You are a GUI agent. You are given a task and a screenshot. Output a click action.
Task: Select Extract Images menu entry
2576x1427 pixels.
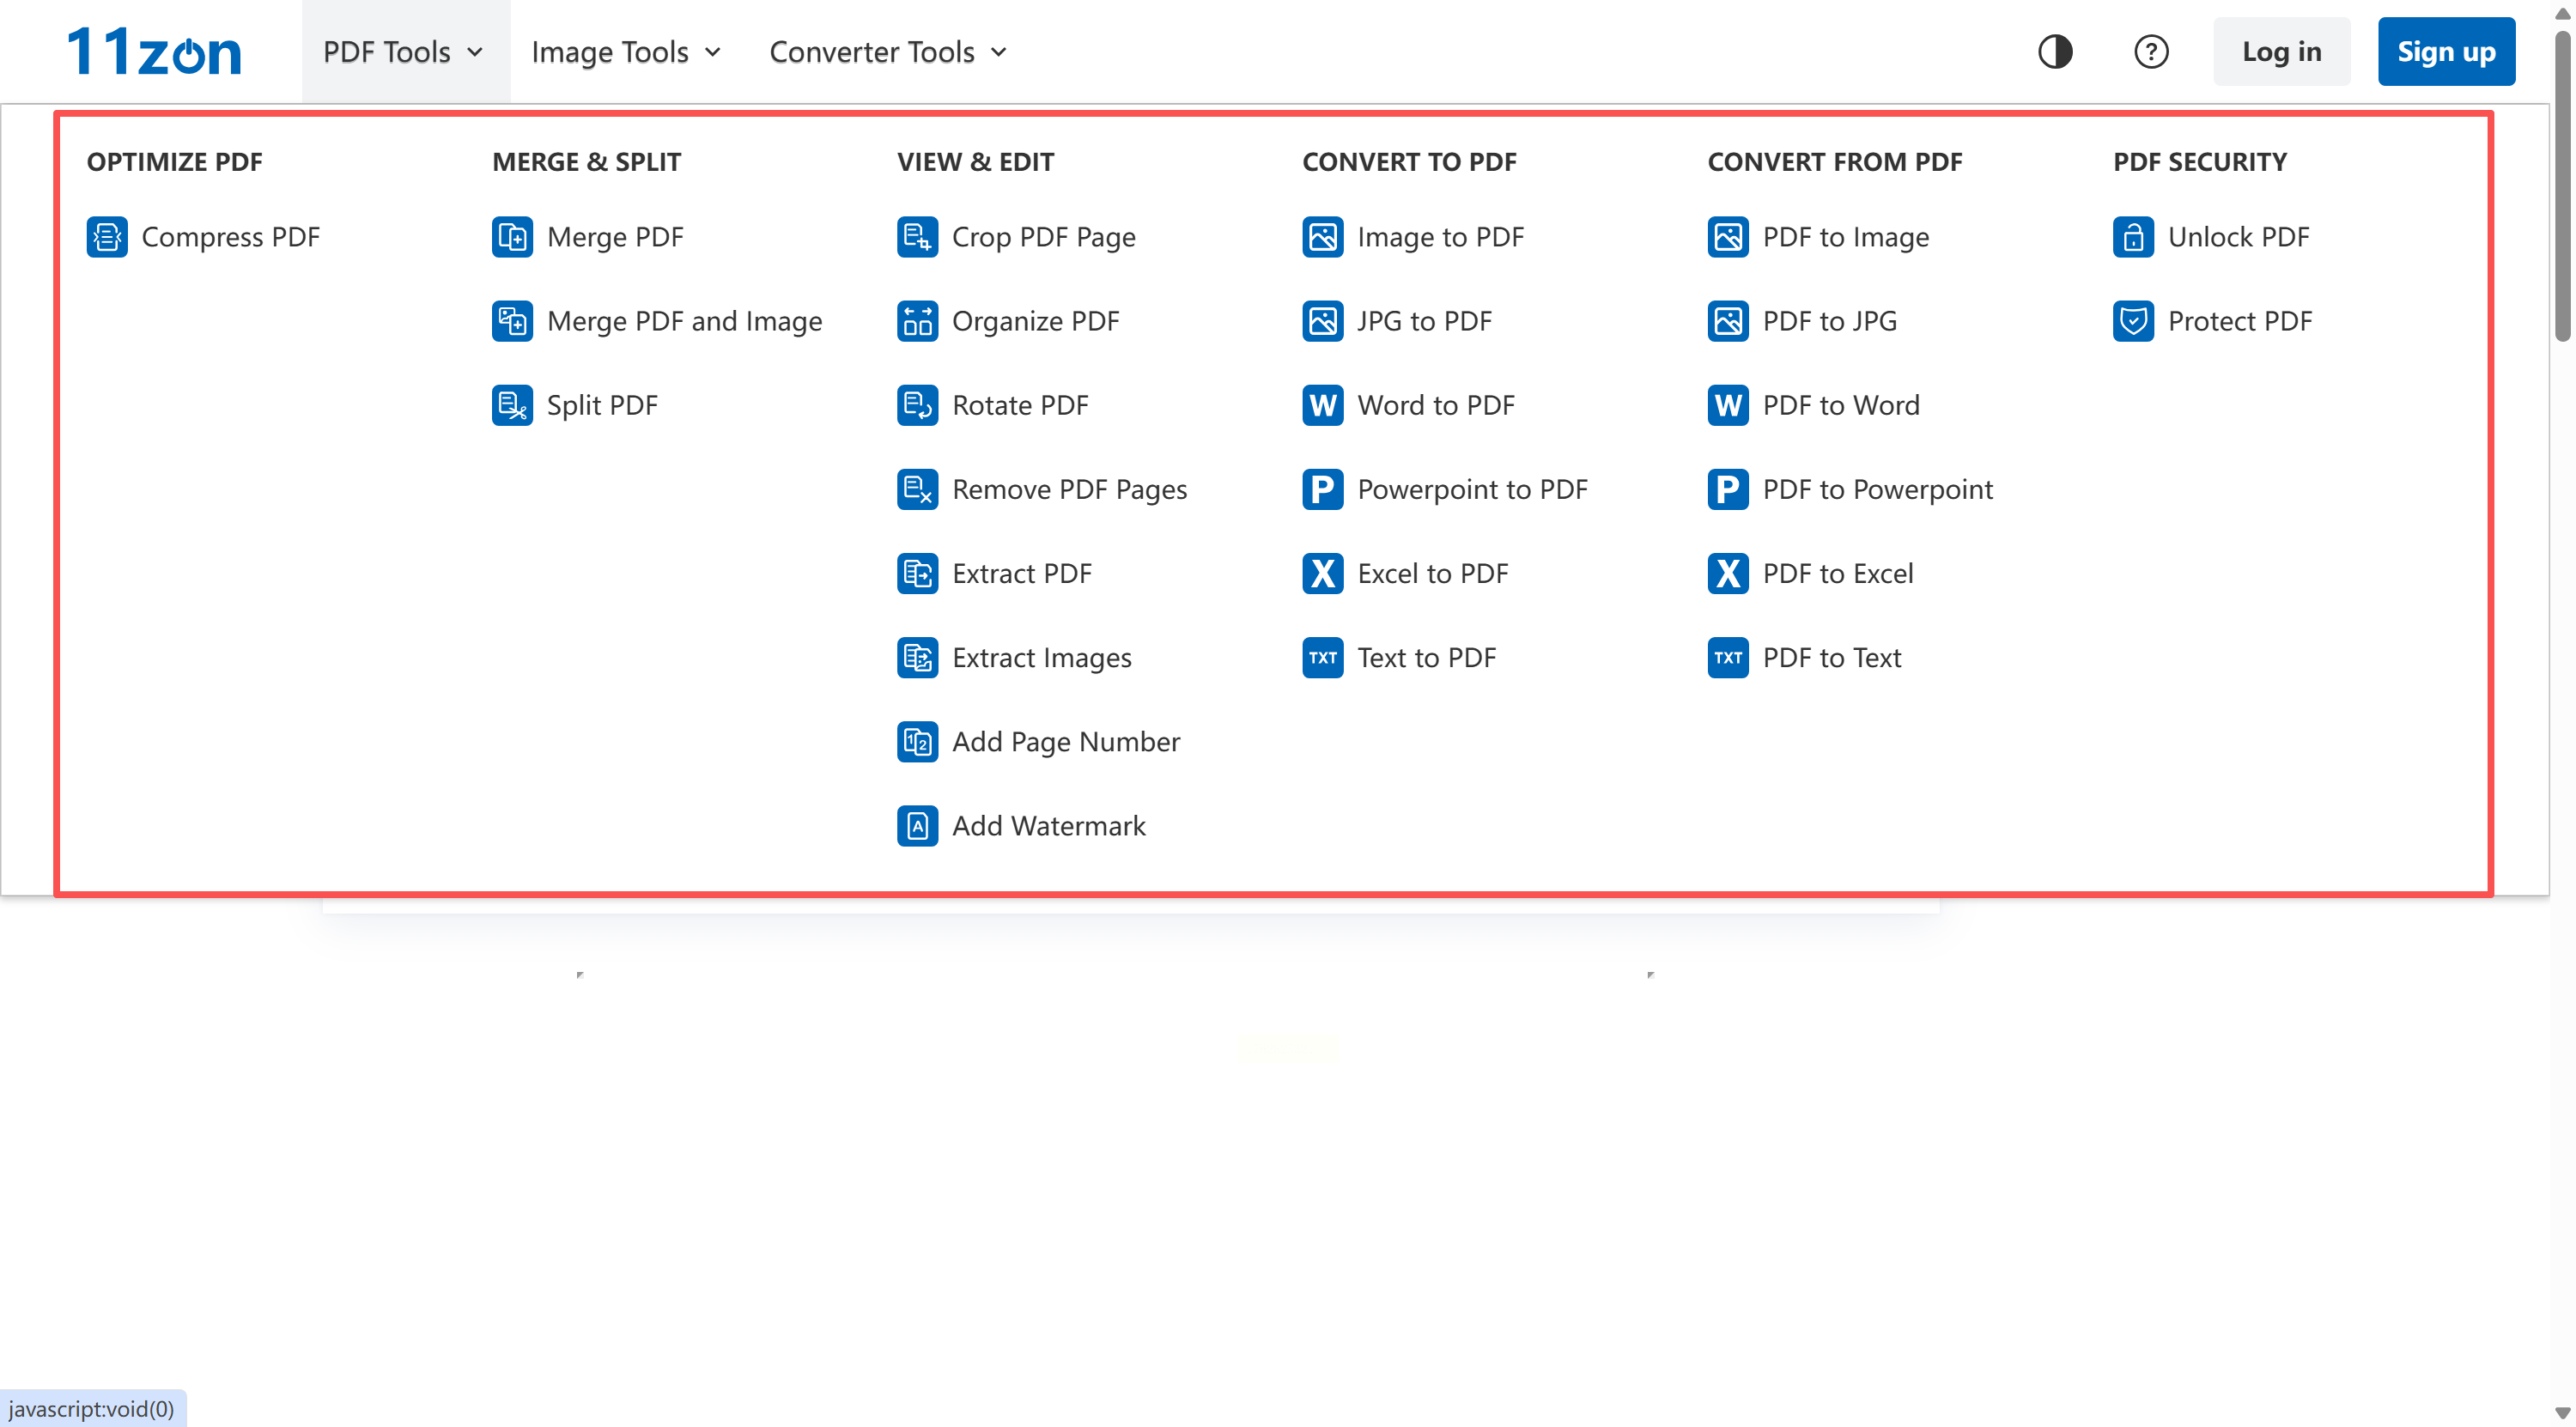pos(1041,657)
